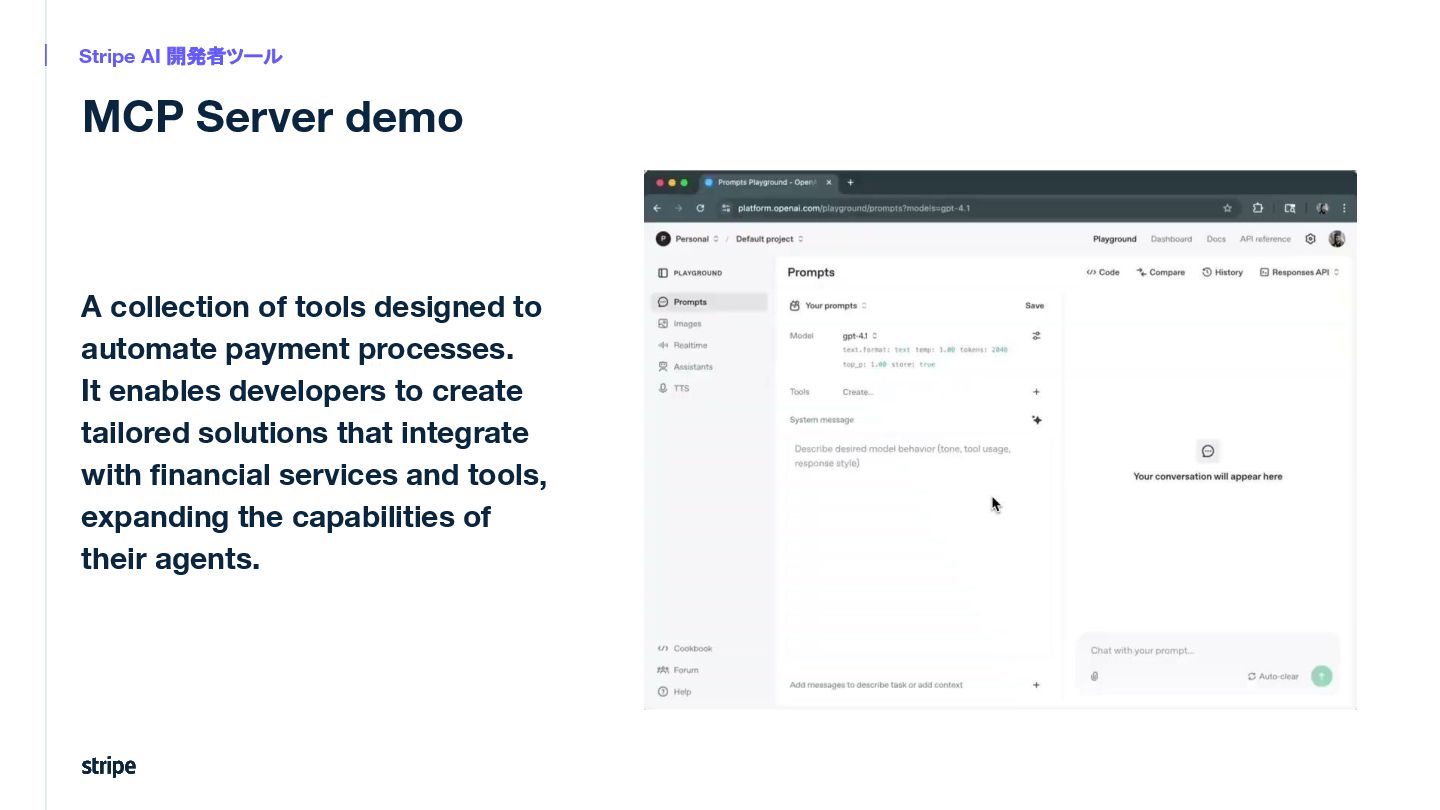Viewport: 1440px width, 810px height.
Task: Toggle the Auto-clear option
Action: pos(1273,677)
